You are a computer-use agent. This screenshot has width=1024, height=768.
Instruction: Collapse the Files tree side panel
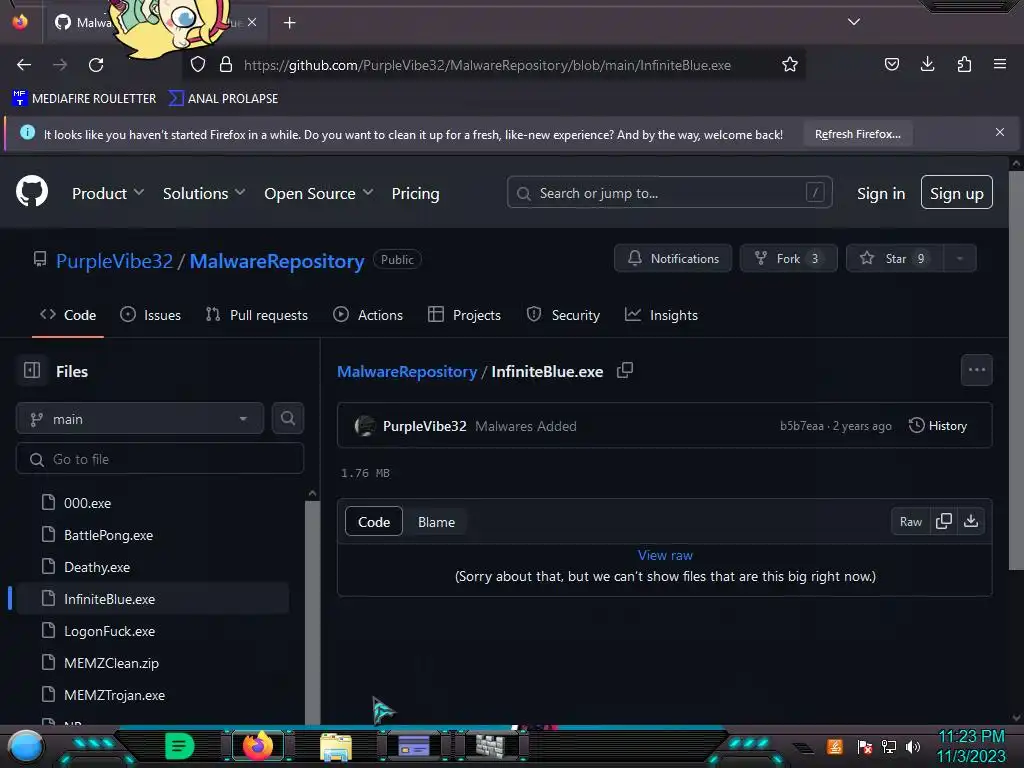pos(32,370)
